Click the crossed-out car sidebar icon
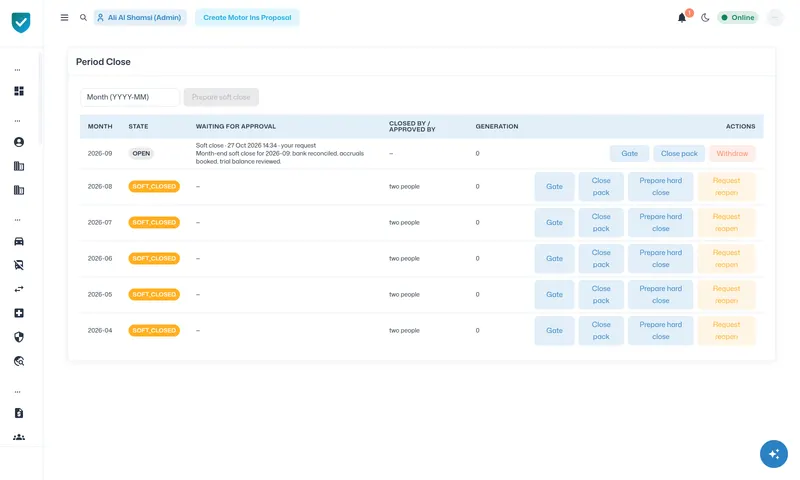 (19, 265)
